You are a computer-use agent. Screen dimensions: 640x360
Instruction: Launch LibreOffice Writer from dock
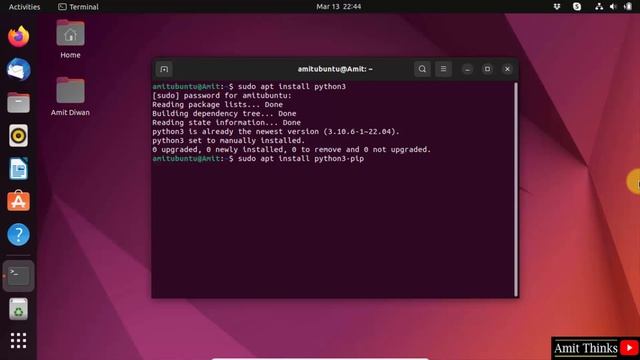18,169
